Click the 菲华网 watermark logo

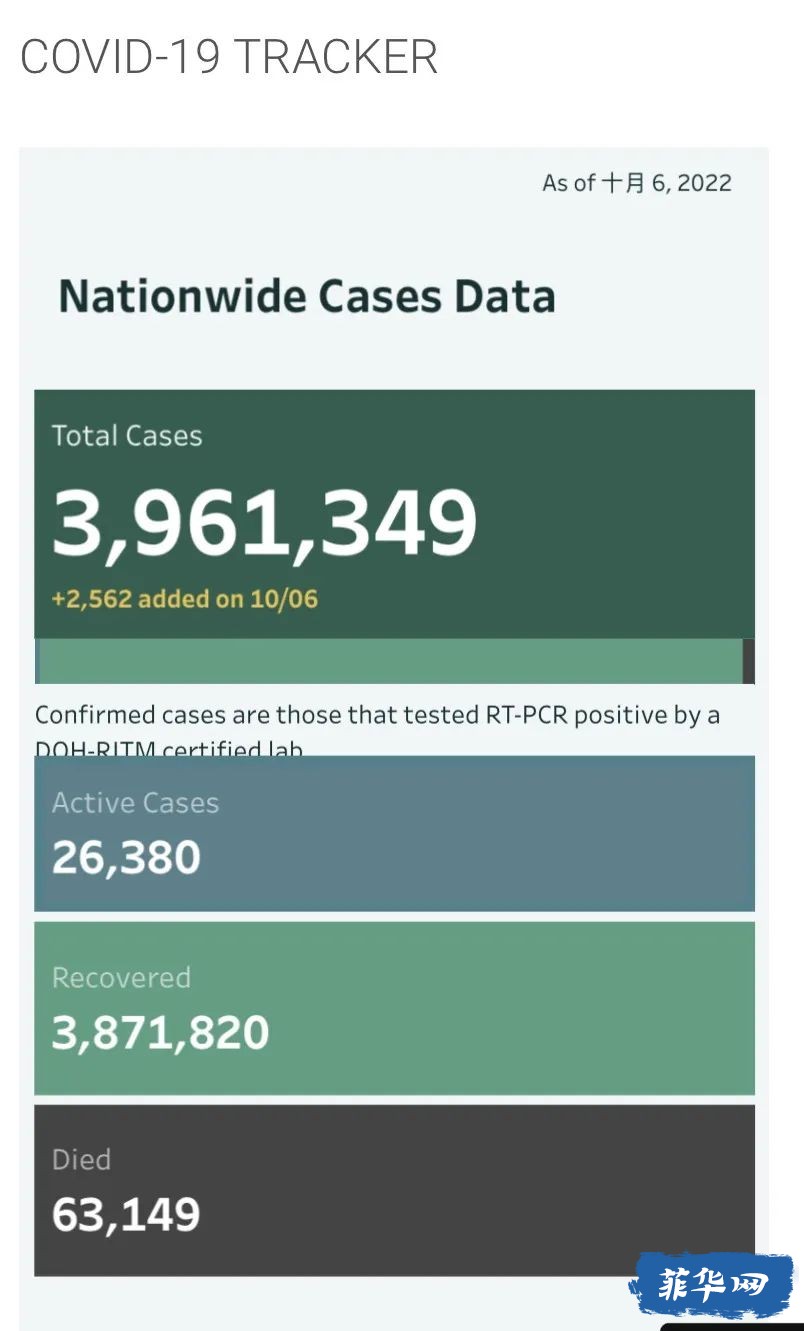(x=711, y=1284)
